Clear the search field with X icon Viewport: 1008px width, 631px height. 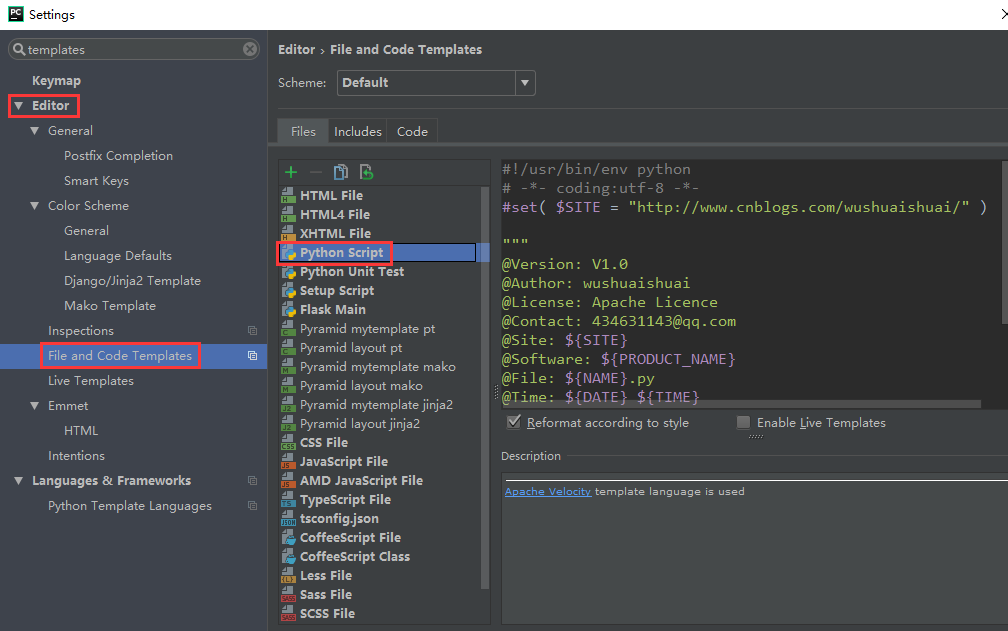click(250, 49)
